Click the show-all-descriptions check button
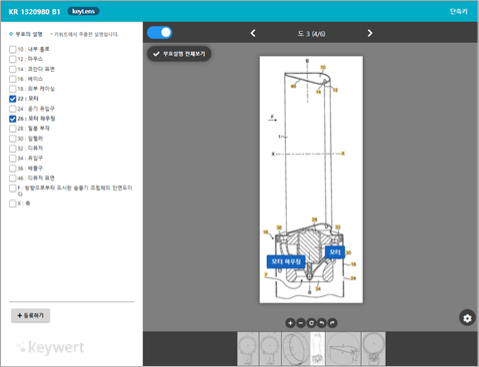479x367 pixels. click(179, 54)
